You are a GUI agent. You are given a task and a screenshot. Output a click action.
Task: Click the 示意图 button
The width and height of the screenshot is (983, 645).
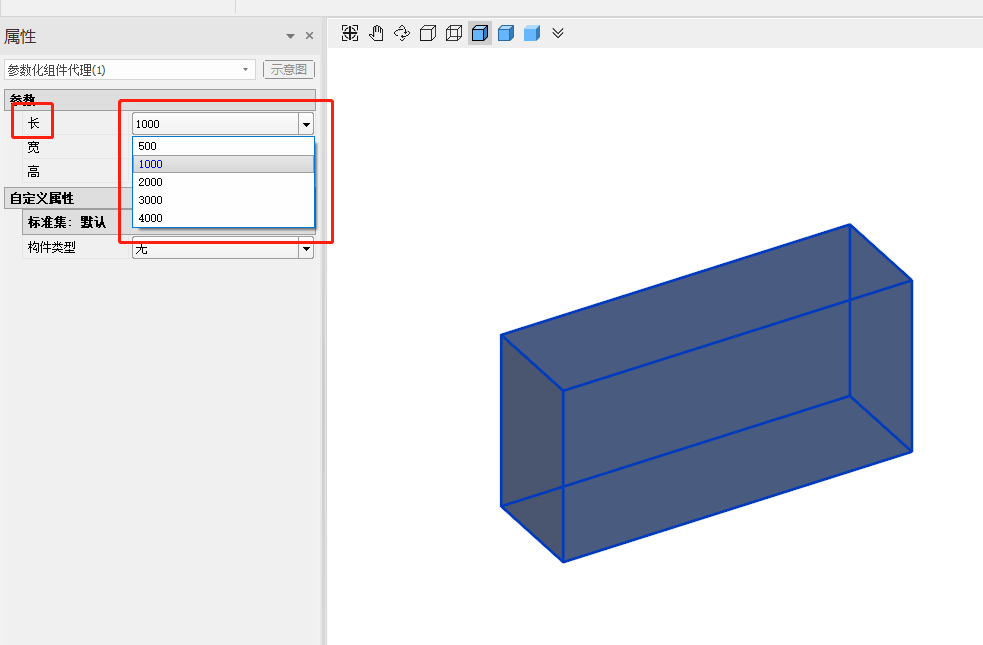coord(289,70)
